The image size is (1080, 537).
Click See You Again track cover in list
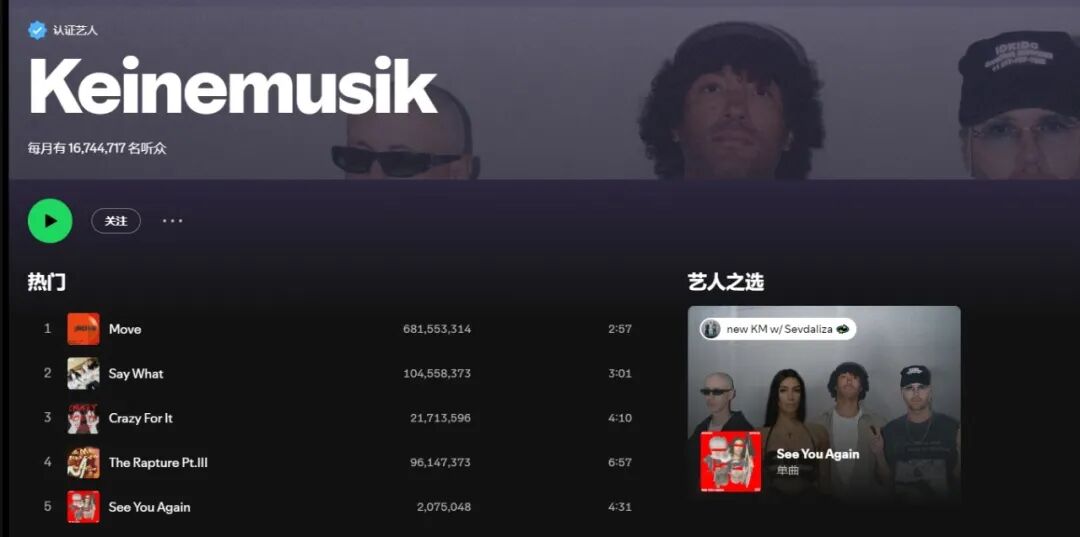[83, 507]
